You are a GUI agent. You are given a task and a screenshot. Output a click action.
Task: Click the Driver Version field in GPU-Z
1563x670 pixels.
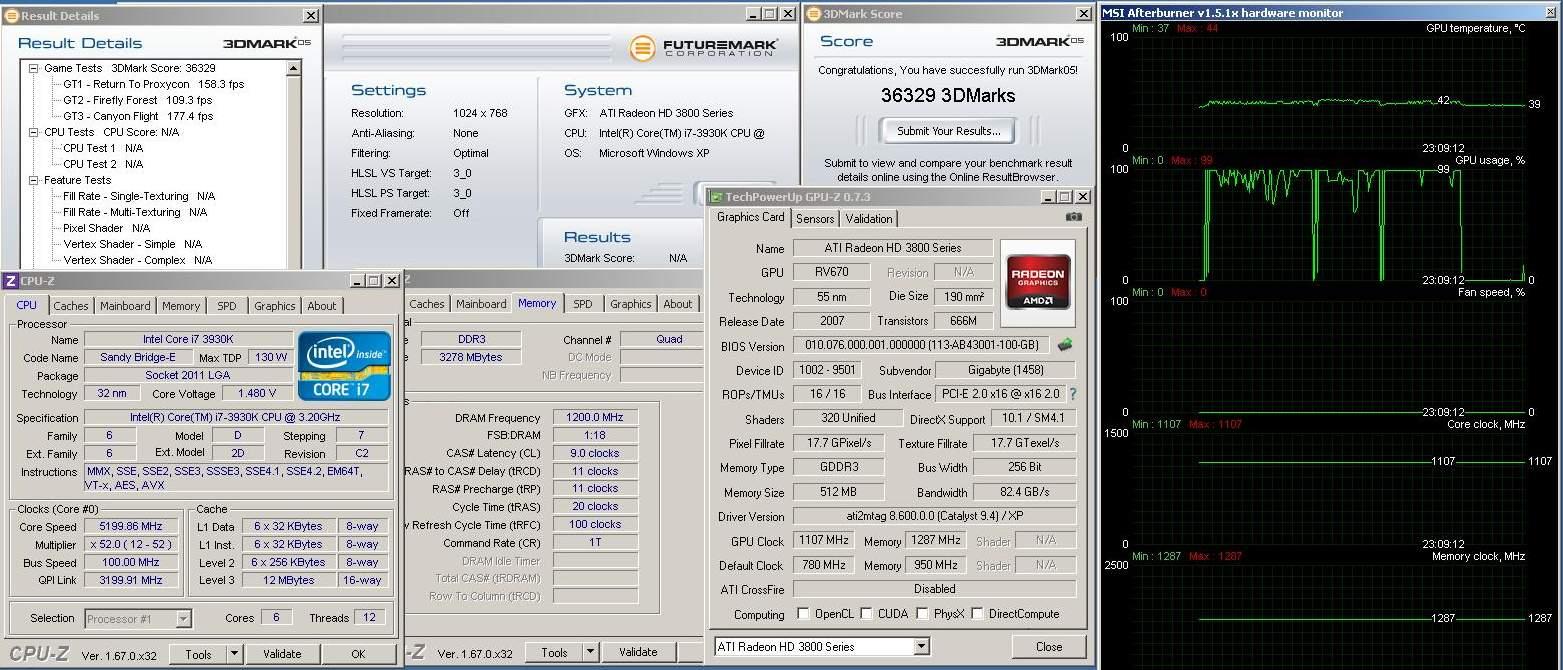[x=934, y=517]
